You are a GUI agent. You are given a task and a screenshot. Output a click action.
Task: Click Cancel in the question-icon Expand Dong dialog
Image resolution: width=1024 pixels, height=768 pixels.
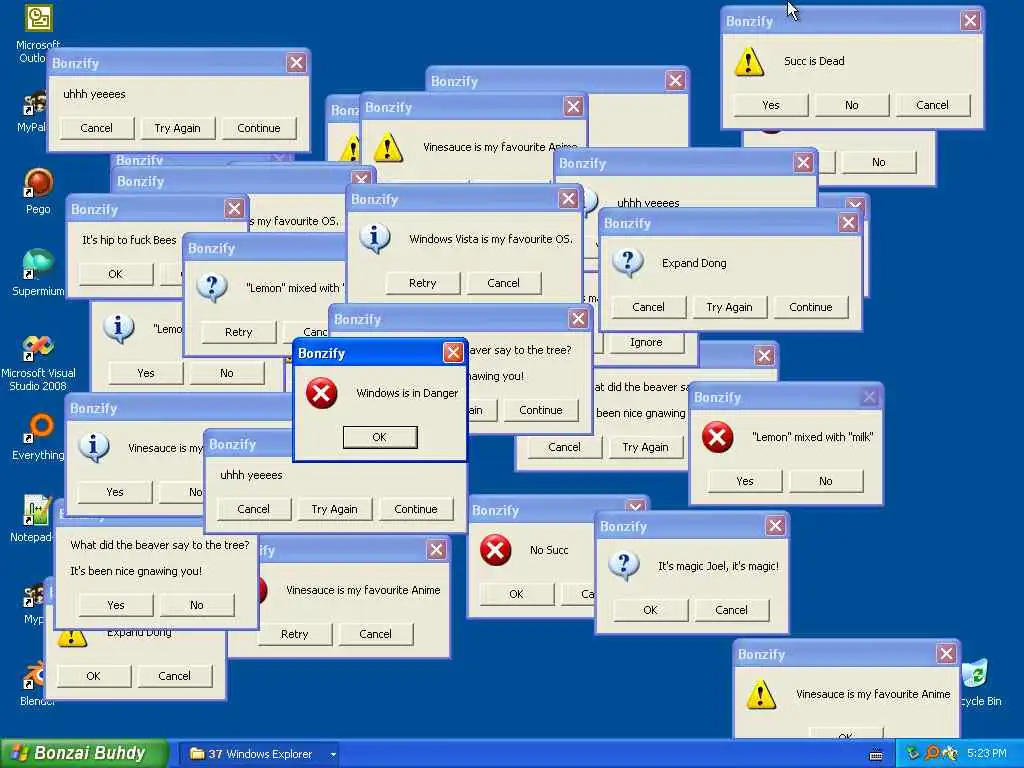648,307
